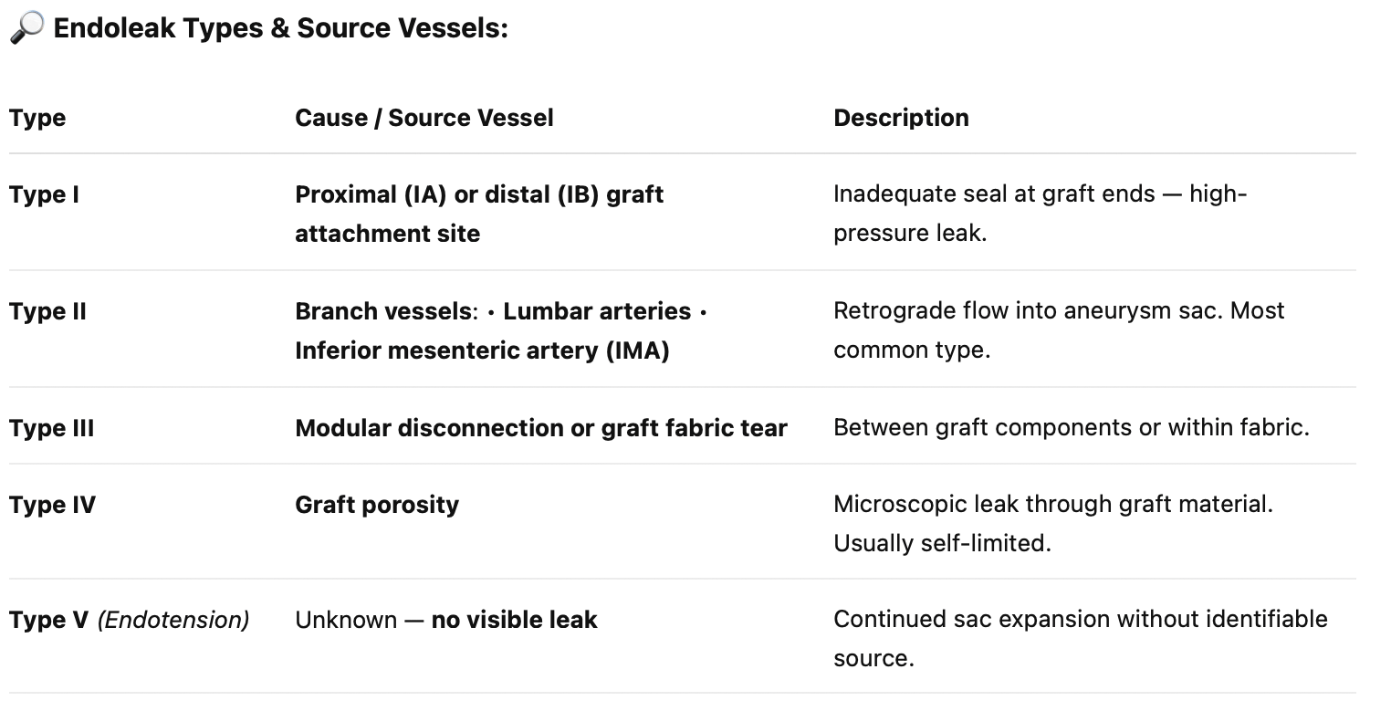Click the 'no visible leak' bold text

click(x=514, y=620)
